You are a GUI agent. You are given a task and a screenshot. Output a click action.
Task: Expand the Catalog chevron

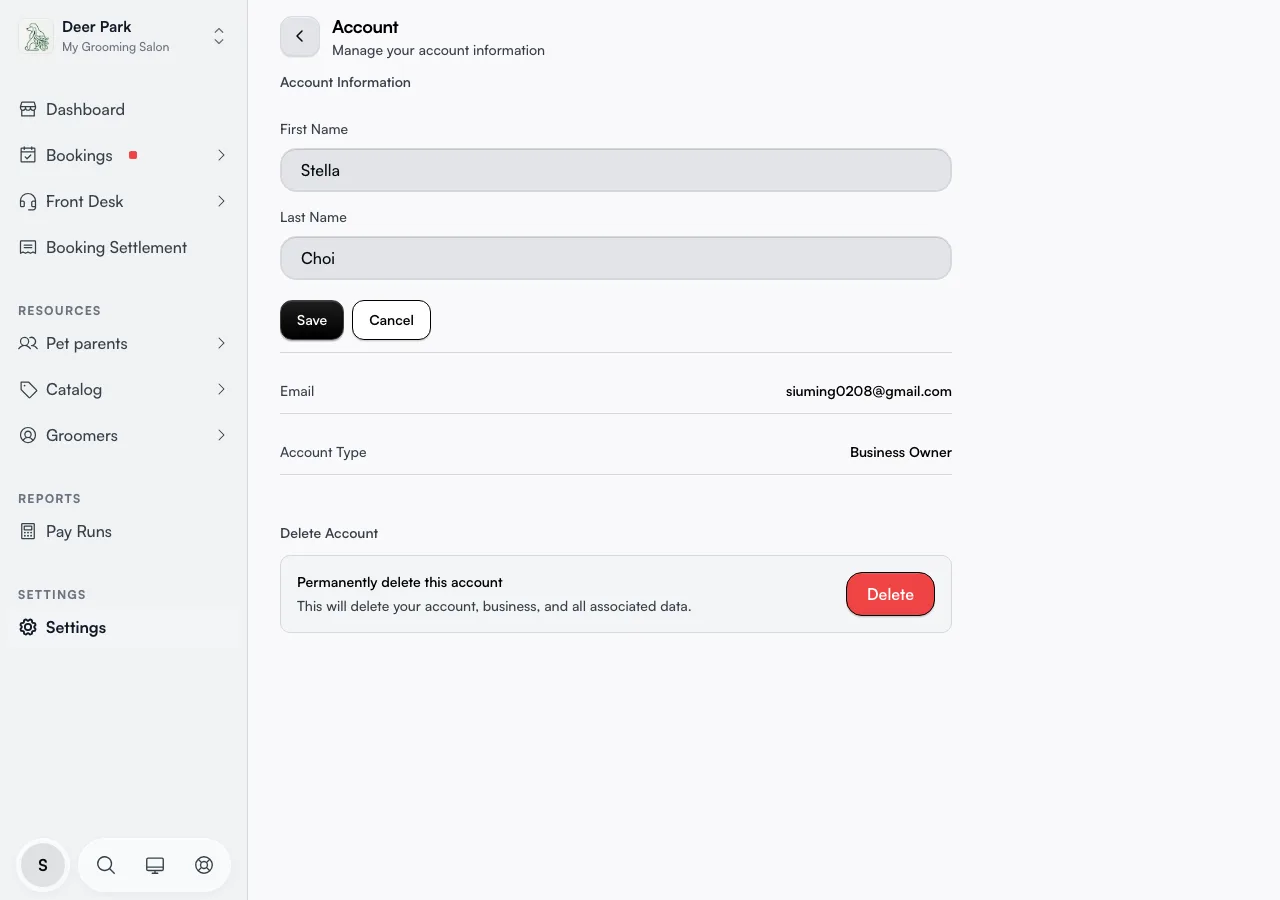tap(221, 389)
